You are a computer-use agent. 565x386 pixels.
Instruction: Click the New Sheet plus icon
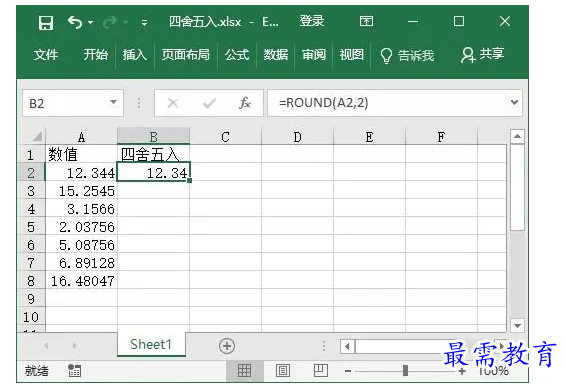pos(227,346)
